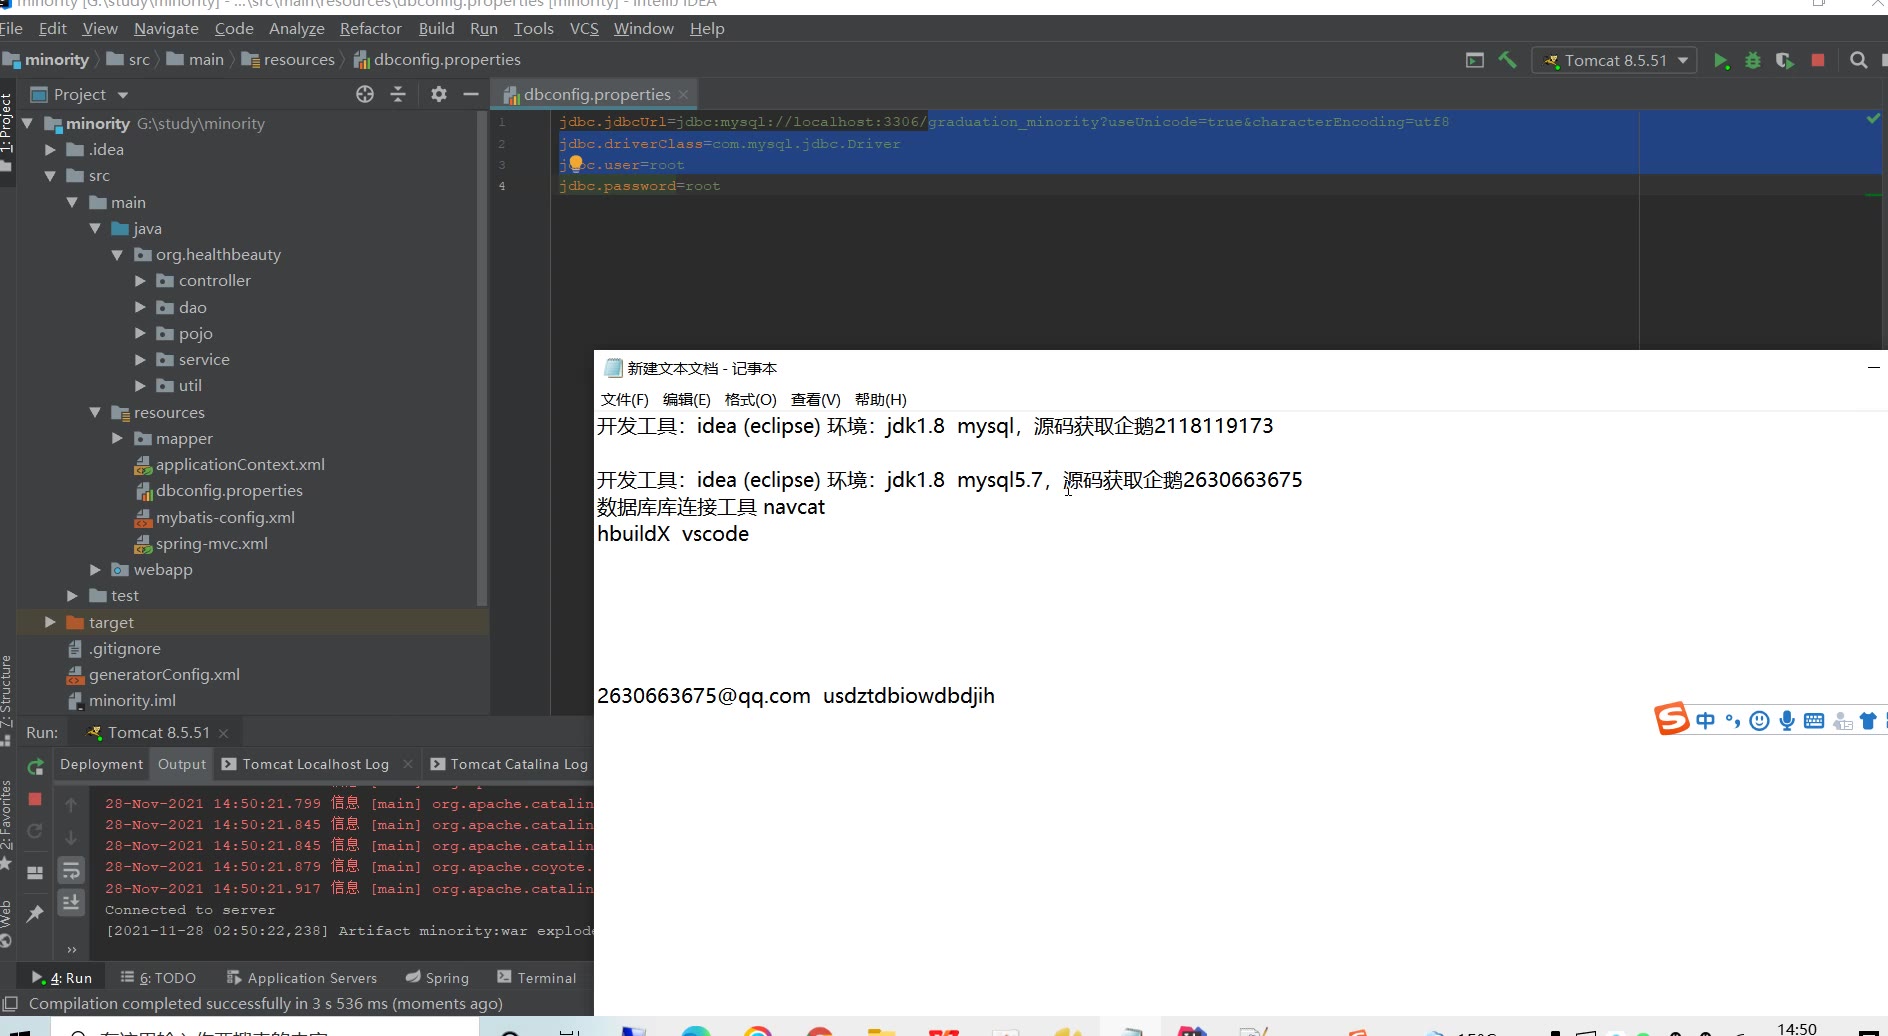Expand the target folder in project tree
The height and width of the screenshot is (1036, 1888).
pos(50,622)
